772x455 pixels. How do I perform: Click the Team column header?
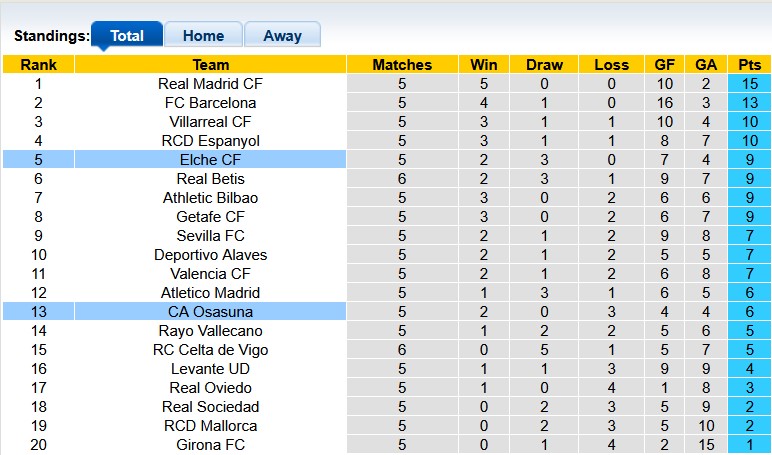(x=210, y=65)
